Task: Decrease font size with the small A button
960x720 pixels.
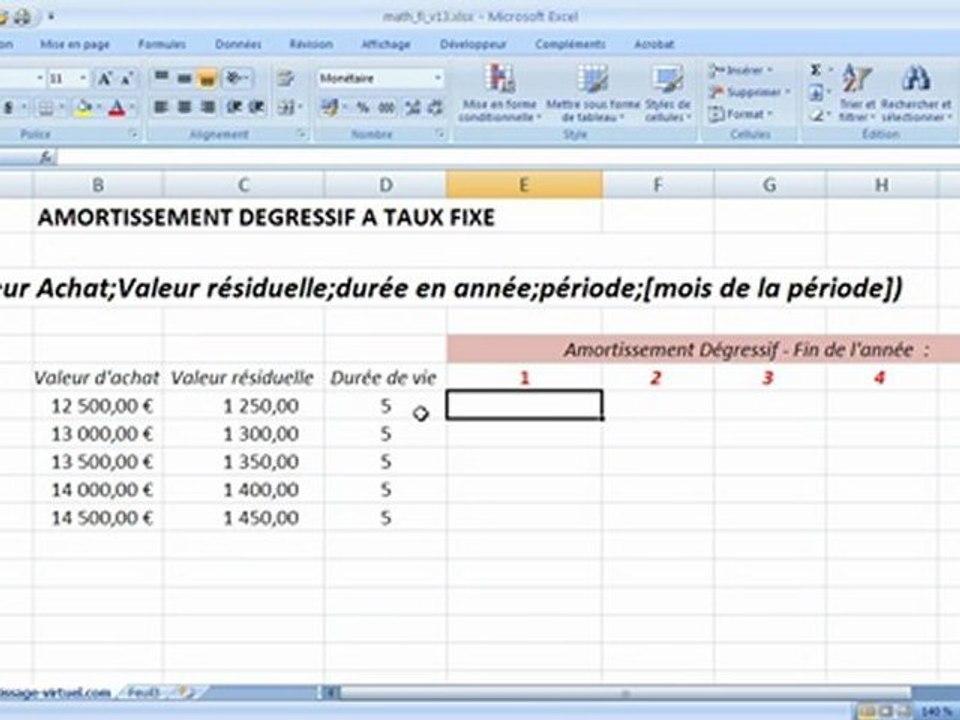Action: pyautogui.click(x=127, y=79)
